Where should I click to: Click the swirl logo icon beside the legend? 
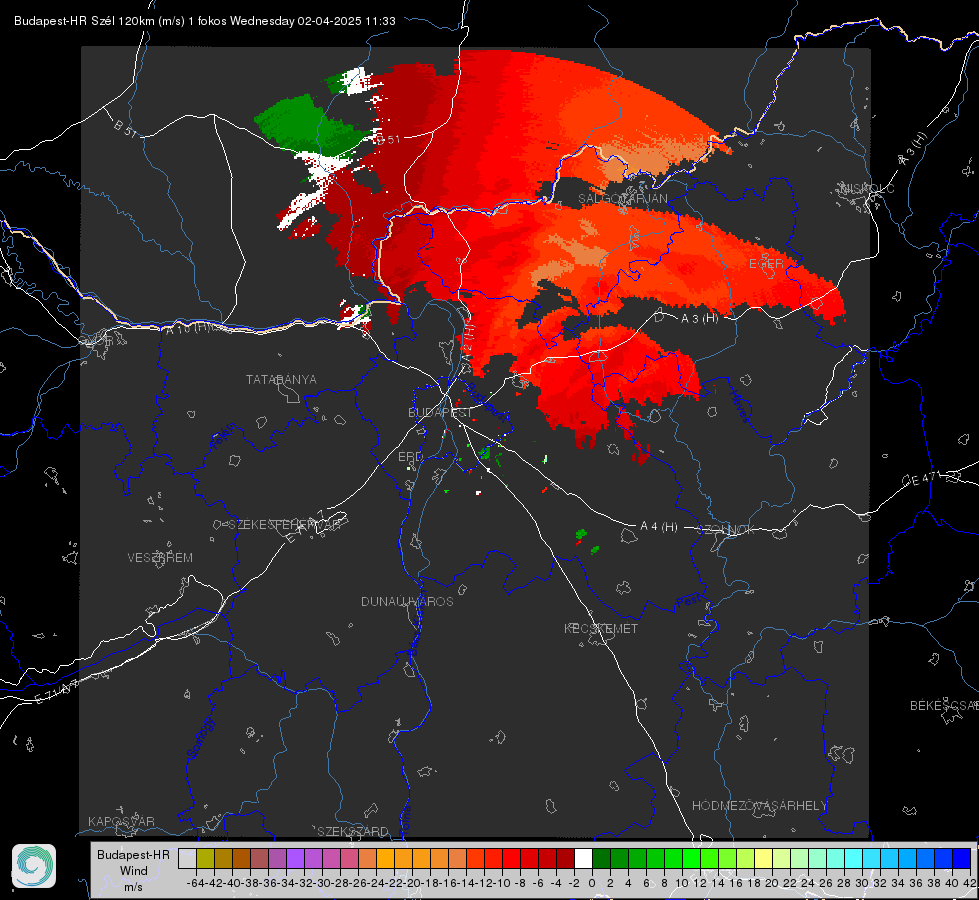pyautogui.click(x=34, y=866)
